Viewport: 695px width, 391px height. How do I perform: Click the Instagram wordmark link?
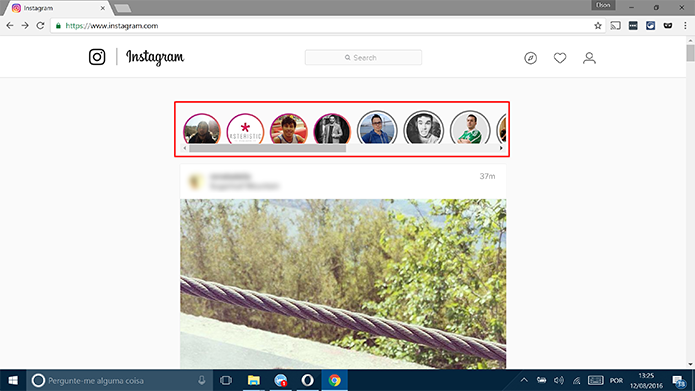pyautogui.click(x=155, y=57)
